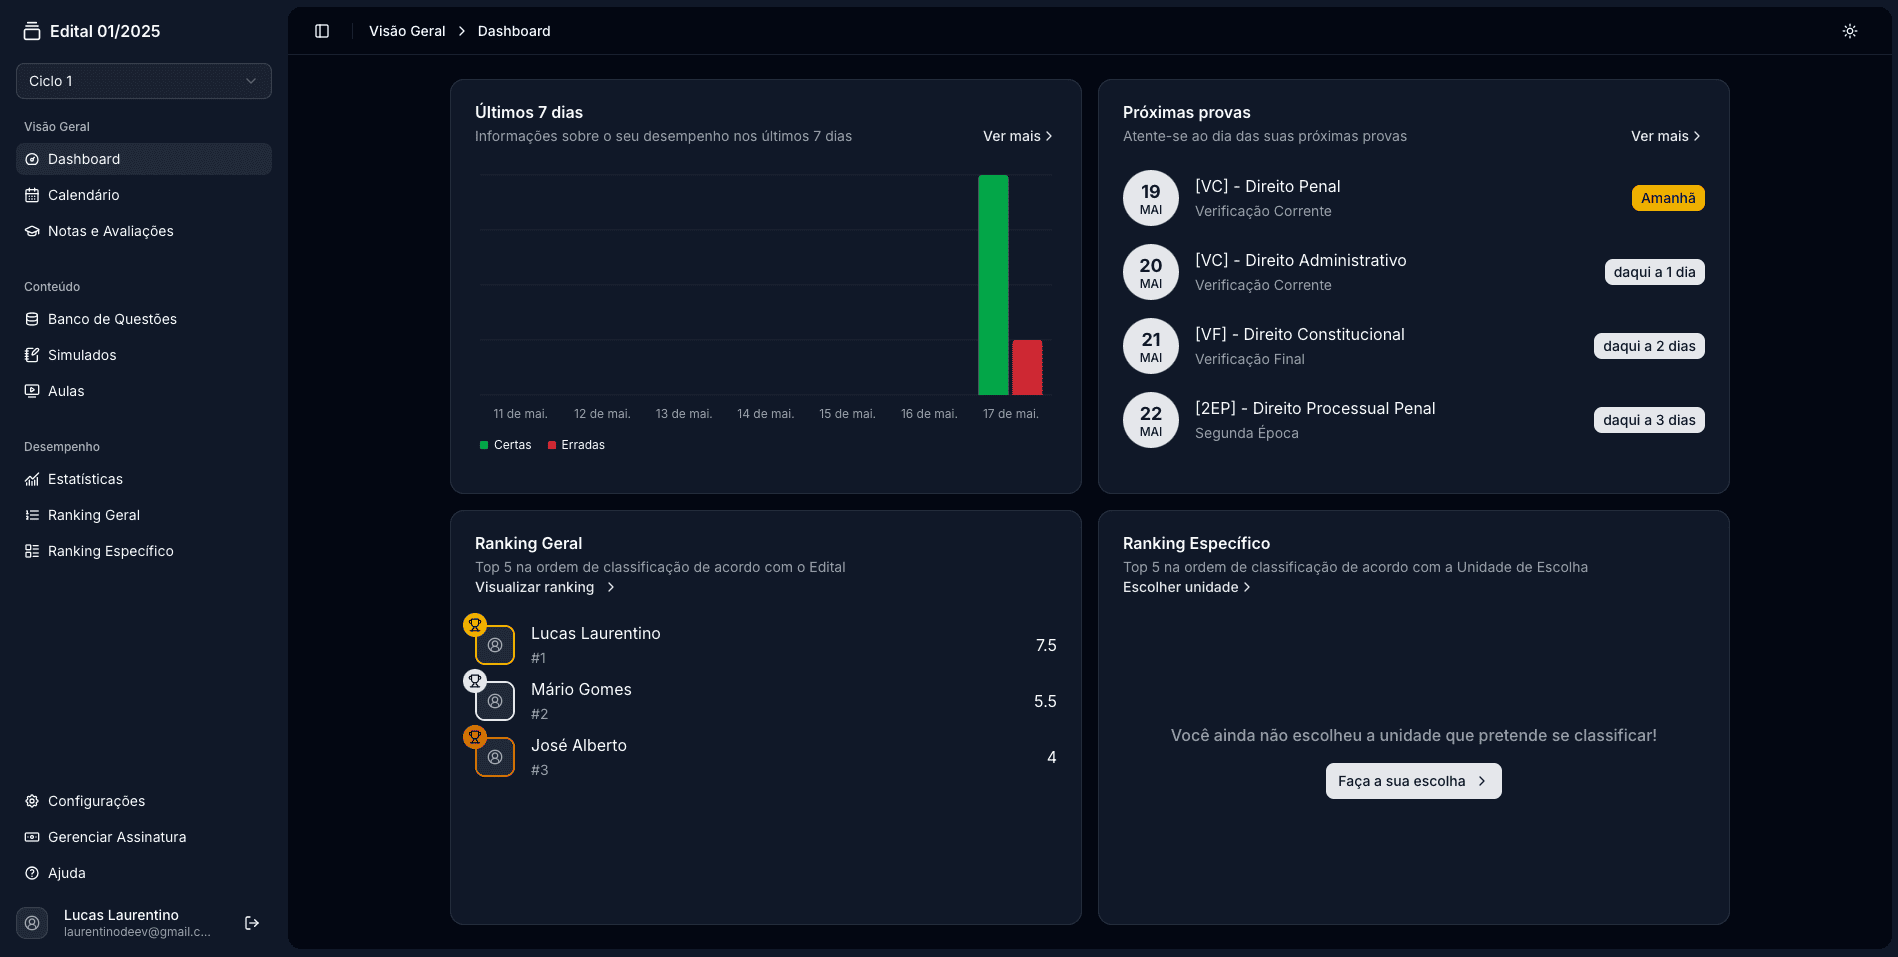This screenshot has height=957, width=1898.
Task: Open the Aulas video icon
Action: (x=32, y=391)
